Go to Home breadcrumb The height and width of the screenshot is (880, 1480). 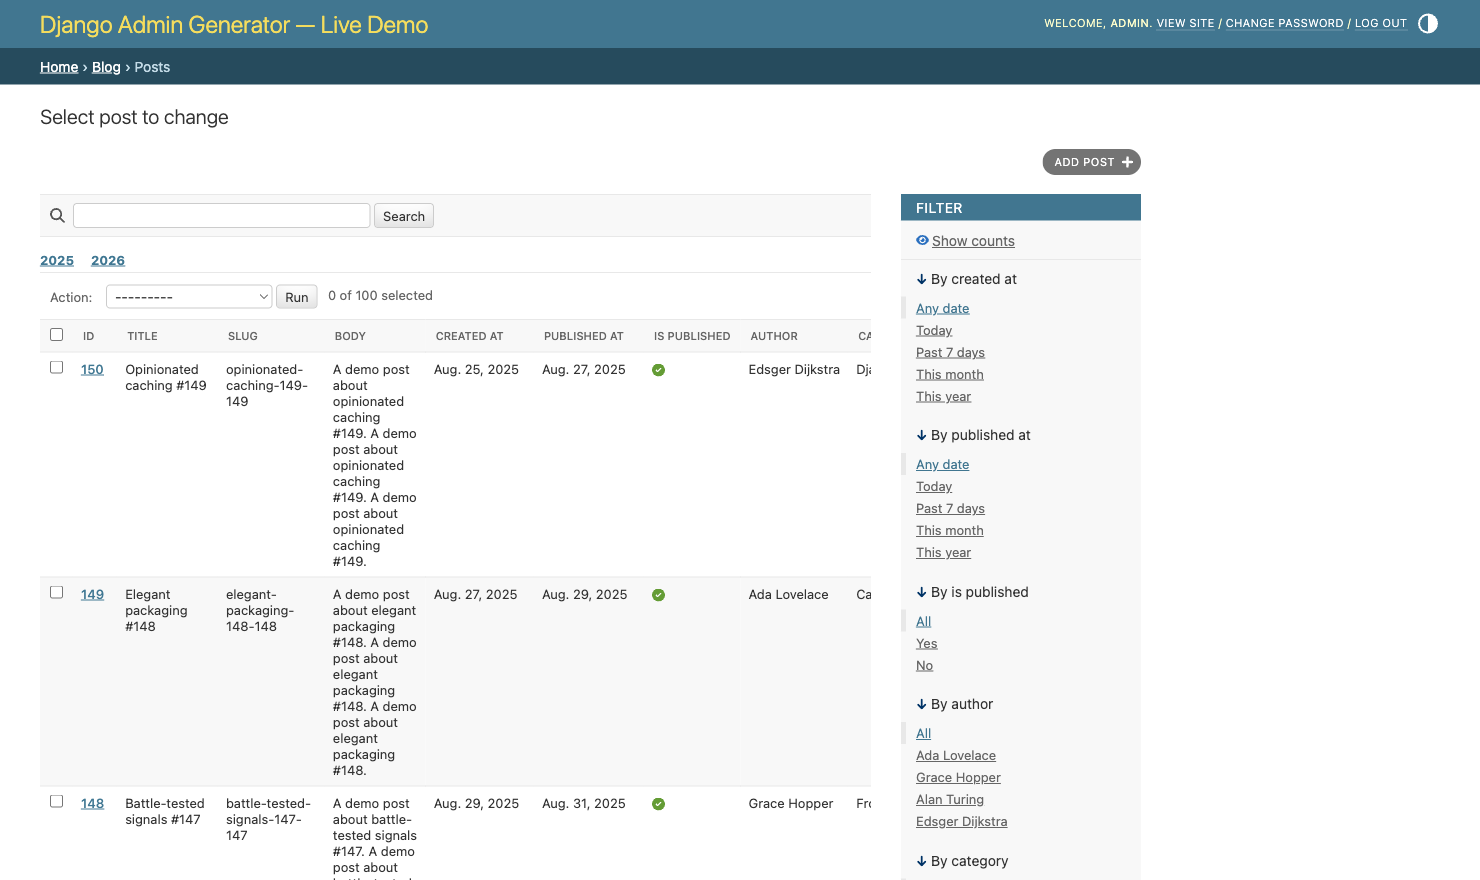59,67
